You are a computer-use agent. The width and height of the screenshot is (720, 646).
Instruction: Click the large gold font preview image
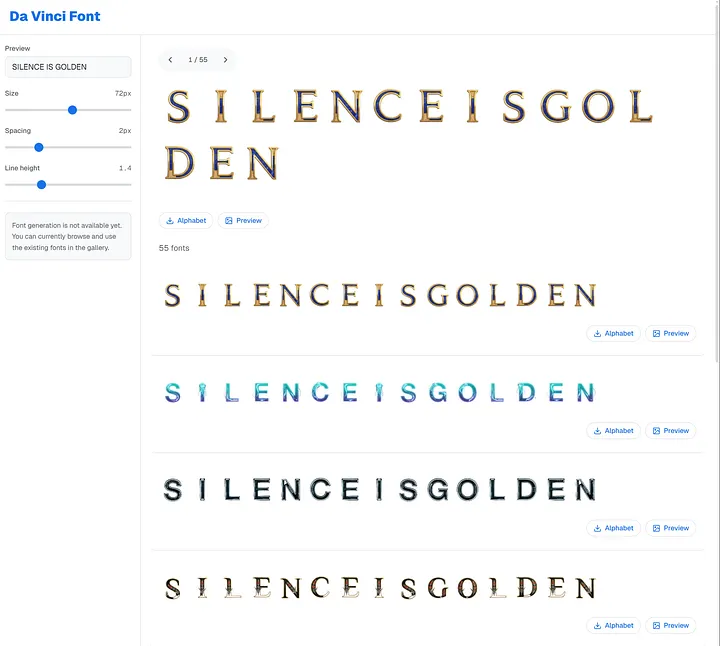[410, 133]
